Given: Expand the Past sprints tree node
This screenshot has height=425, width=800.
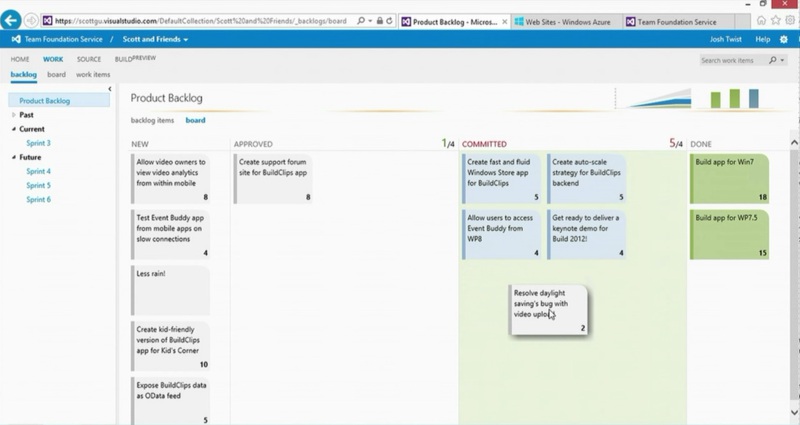Looking at the screenshot, I should (14, 115).
